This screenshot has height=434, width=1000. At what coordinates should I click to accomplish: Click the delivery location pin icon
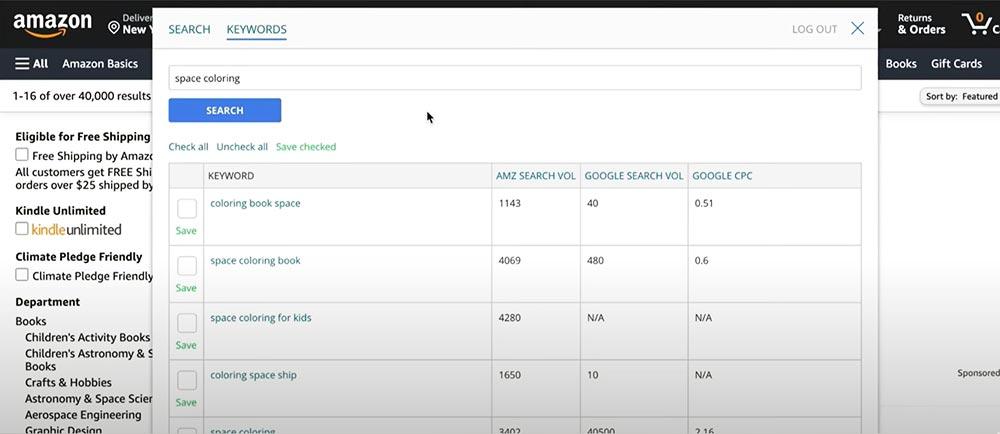[x=114, y=27]
